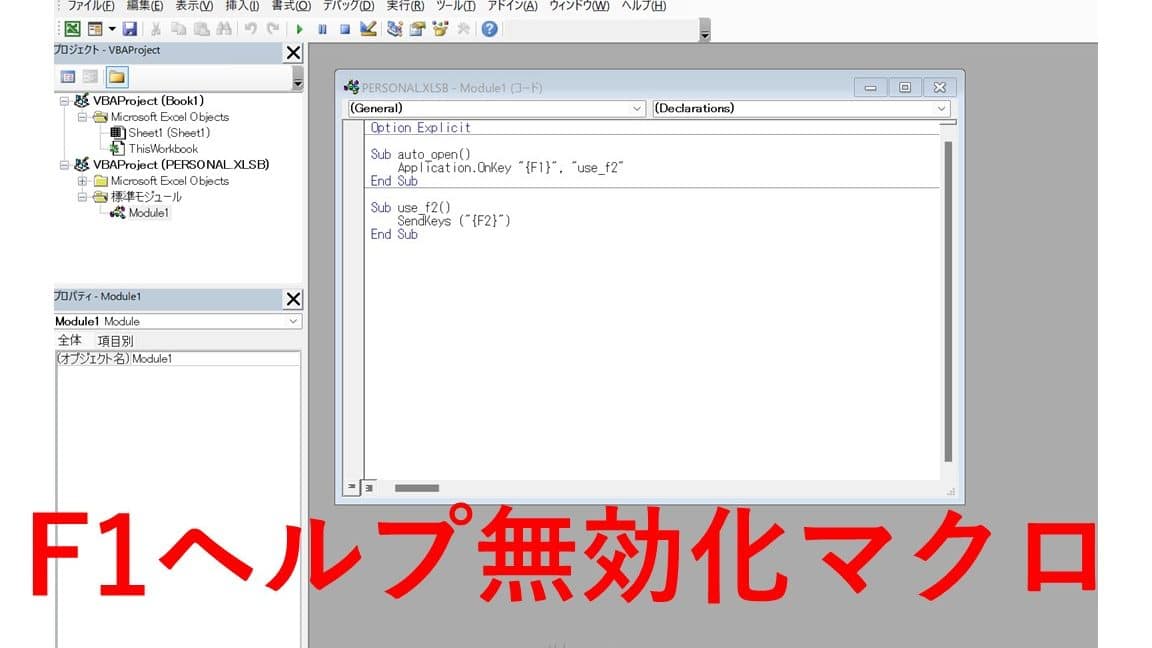This screenshot has width=1152, height=648.
Task: Click the horizontal scrollbar thumb in the code window
Action: pyautogui.click(x=417, y=488)
